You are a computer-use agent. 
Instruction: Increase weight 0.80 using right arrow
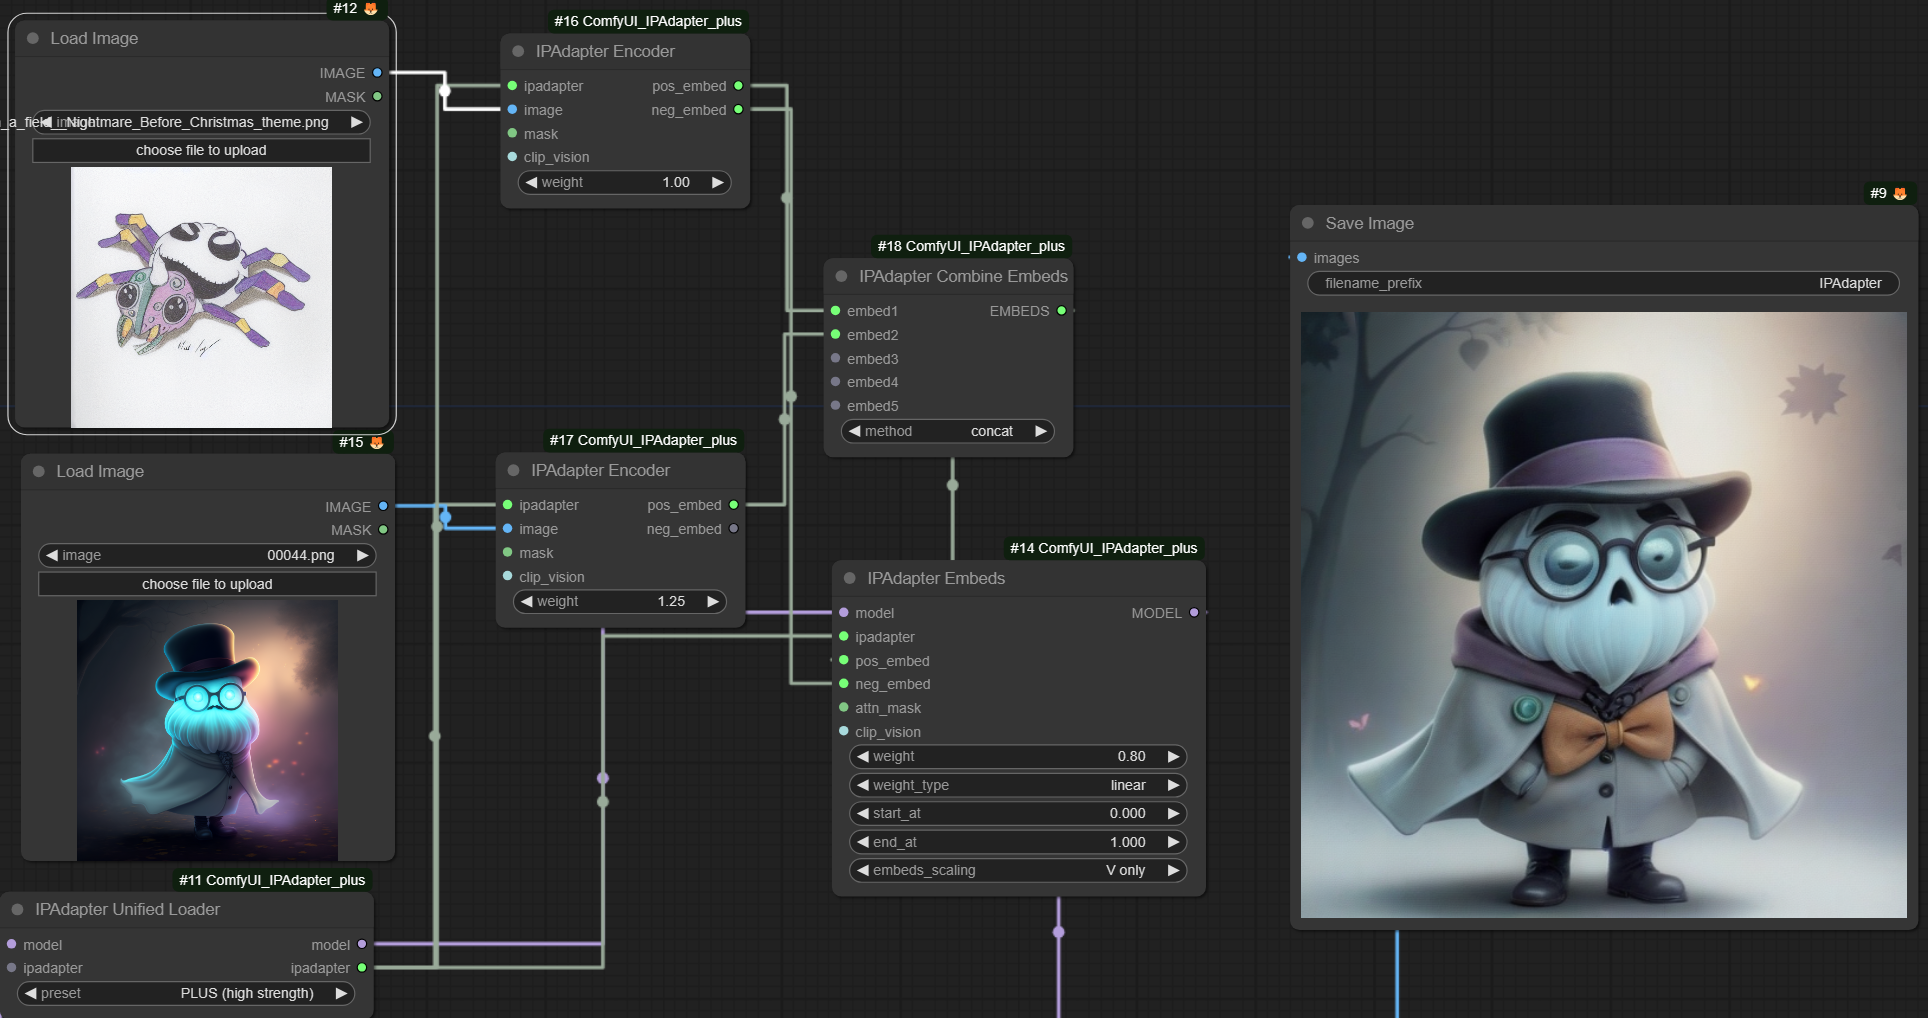coord(1173,756)
